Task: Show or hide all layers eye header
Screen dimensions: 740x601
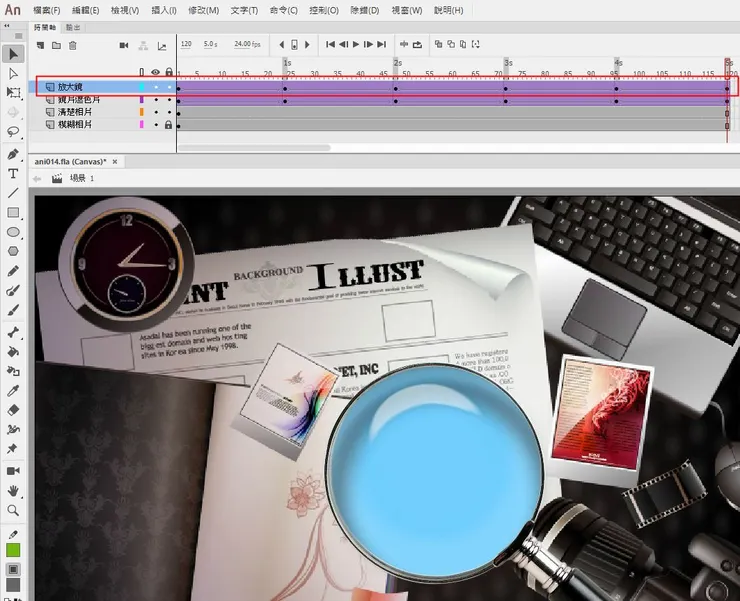Action: (x=155, y=72)
